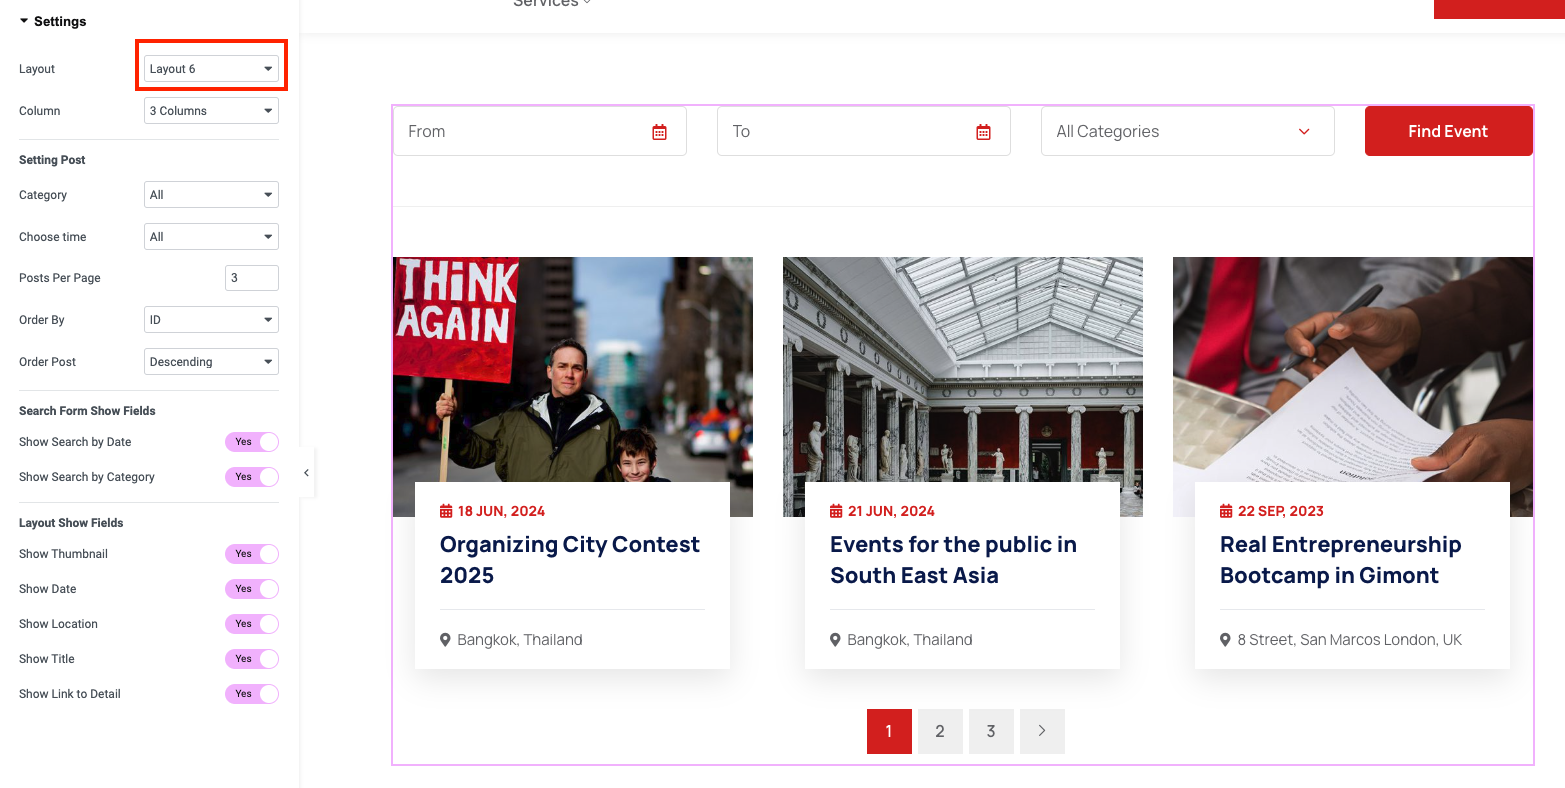Screen dimensions: 1565x788
Task: Turn off Show Link to Detail
Action: [251, 694]
